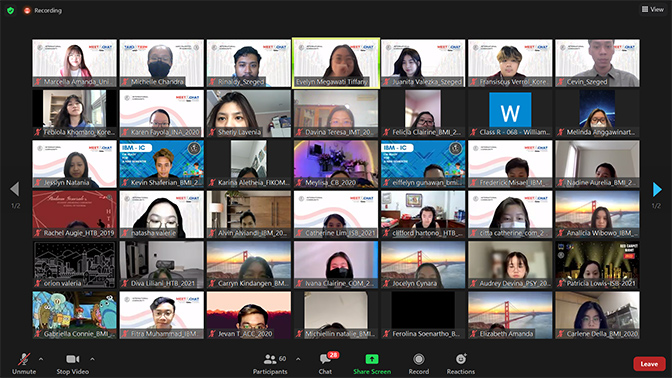Select eiffelyn gunawan's video tile
Viewport: 672px width, 378px height.
point(423,164)
